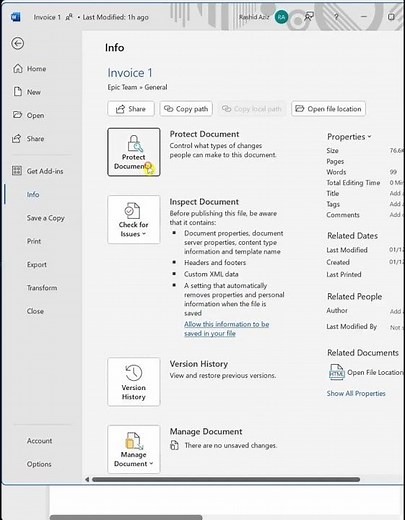Image resolution: width=405 pixels, height=520 pixels.
Task: Choose Share in the left sidebar
Action: coord(35,139)
